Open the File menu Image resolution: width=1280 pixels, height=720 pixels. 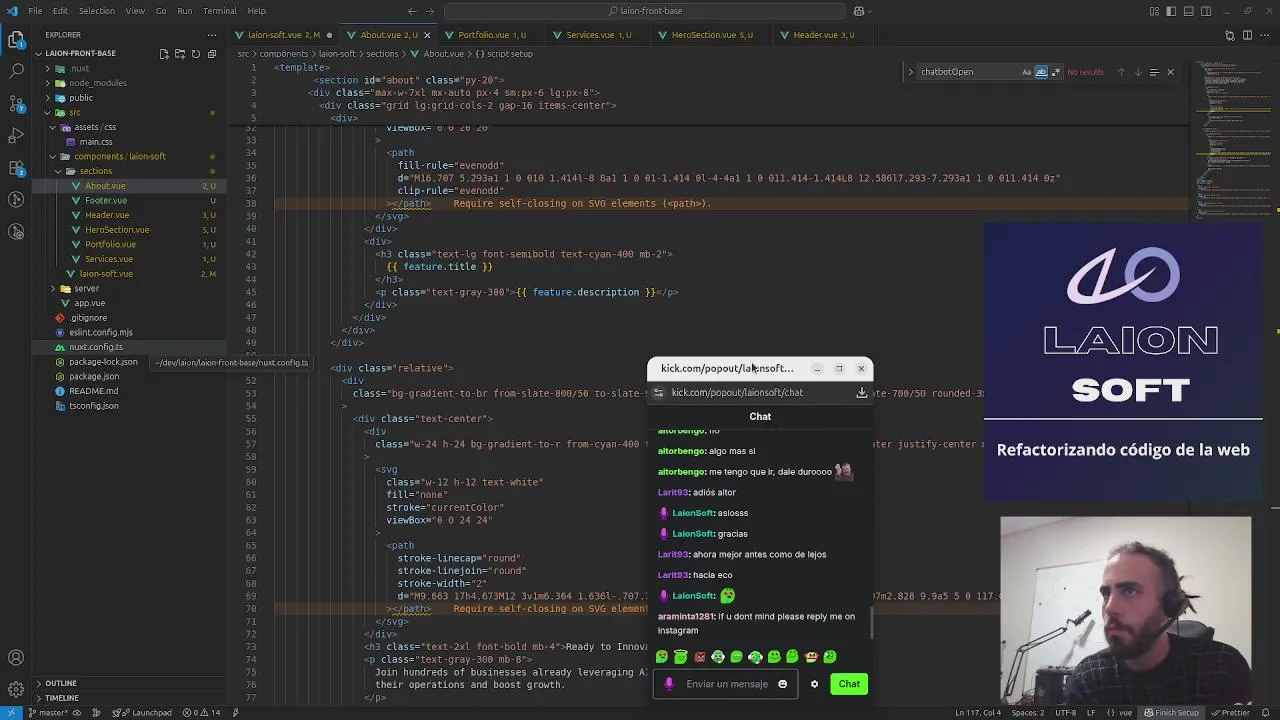35,11
